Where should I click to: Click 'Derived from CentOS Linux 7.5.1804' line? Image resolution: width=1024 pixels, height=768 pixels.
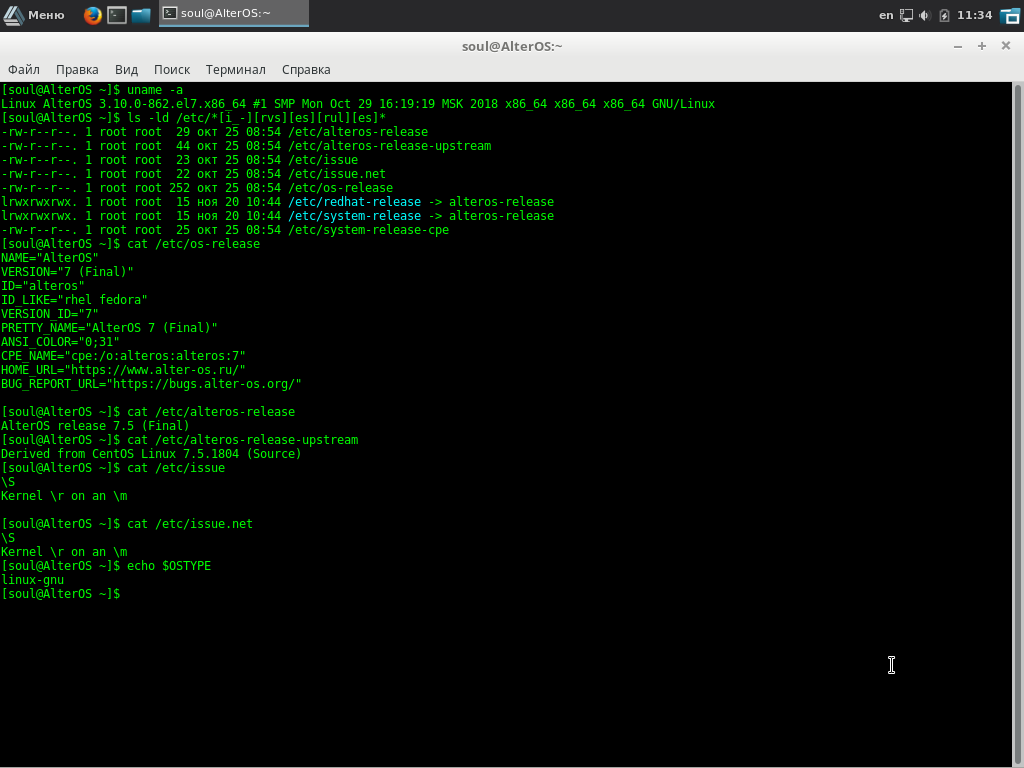[151, 454]
